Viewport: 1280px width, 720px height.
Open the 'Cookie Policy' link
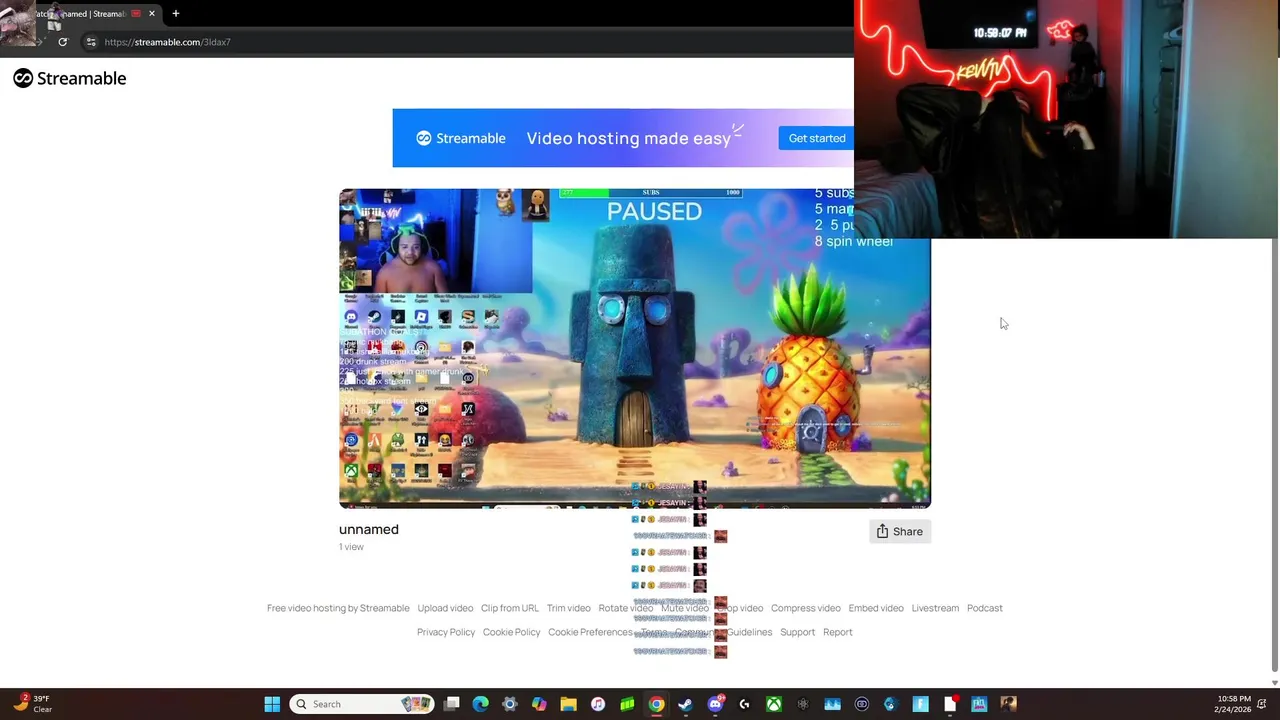(x=511, y=632)
